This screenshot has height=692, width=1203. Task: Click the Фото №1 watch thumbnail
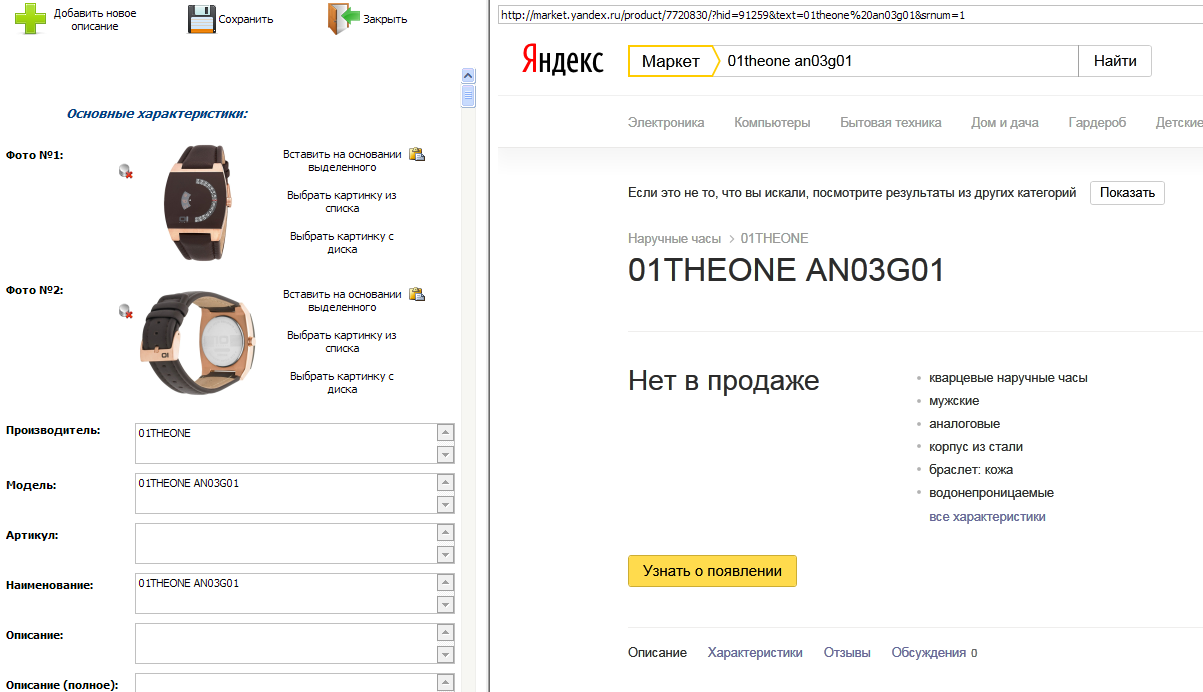(x=198, y=203)
